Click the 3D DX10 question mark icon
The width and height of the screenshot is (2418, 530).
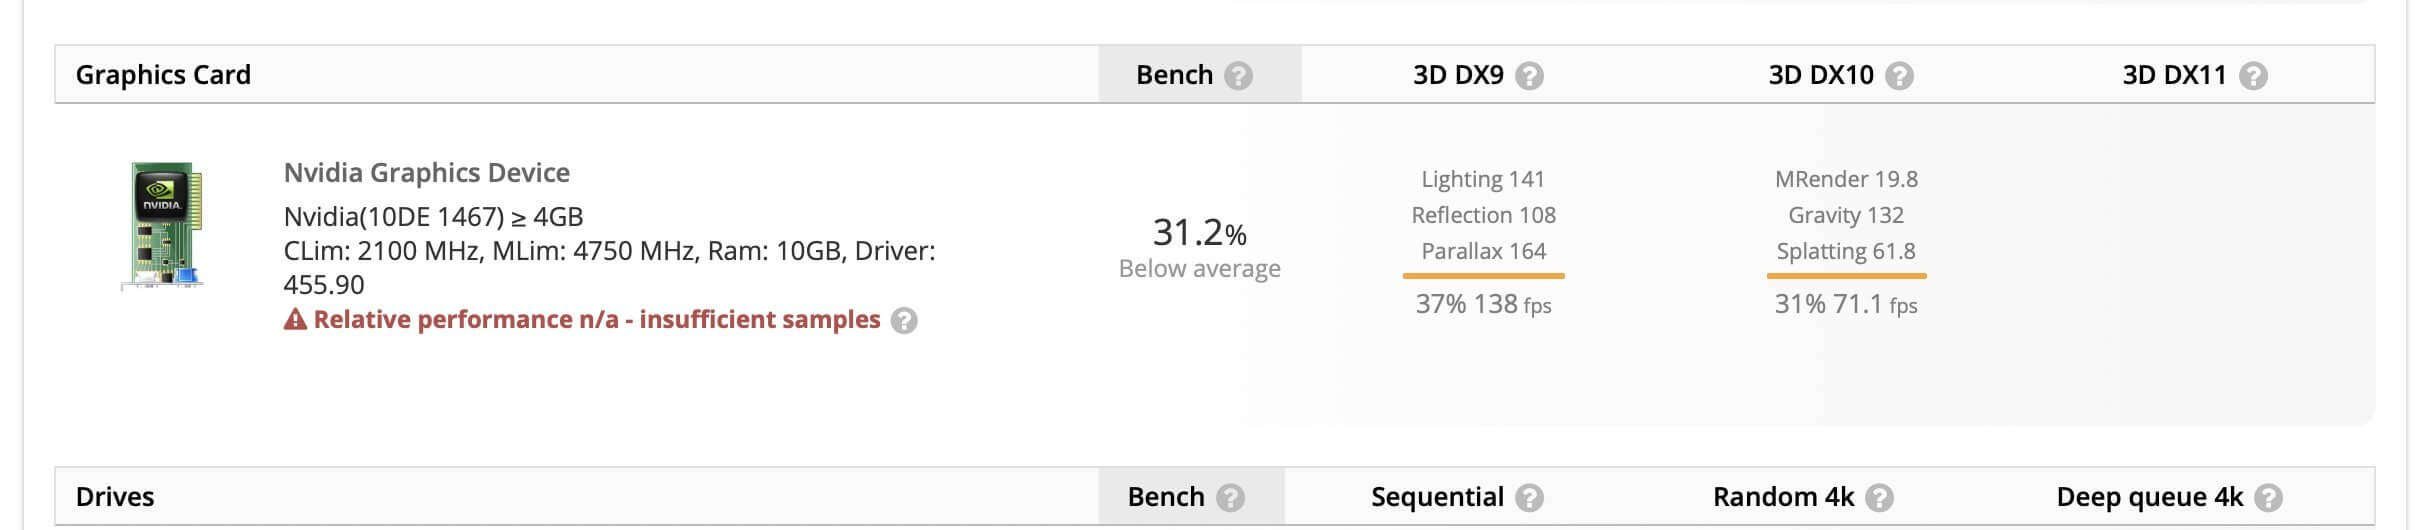coord(1899,76)
